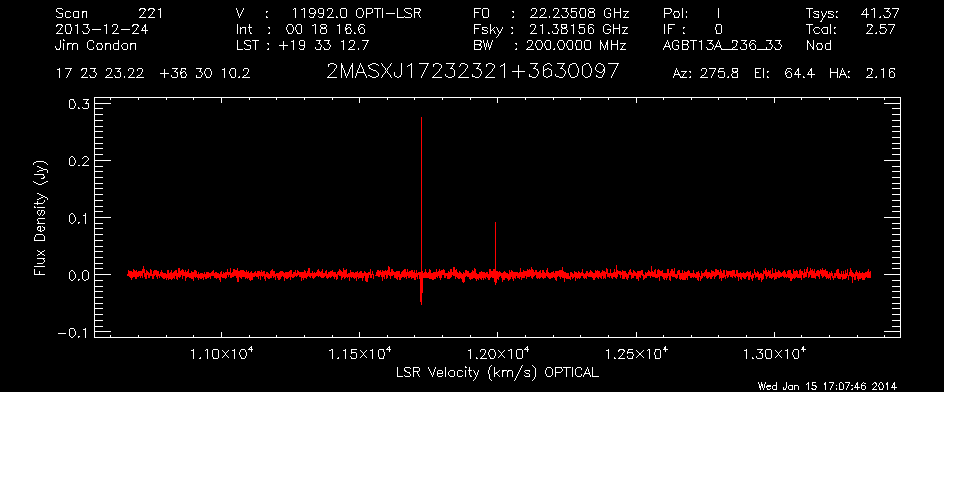Select project ID AGBT13A_236_33
Viewport: 962px width, 490px height.
point(722,45)
